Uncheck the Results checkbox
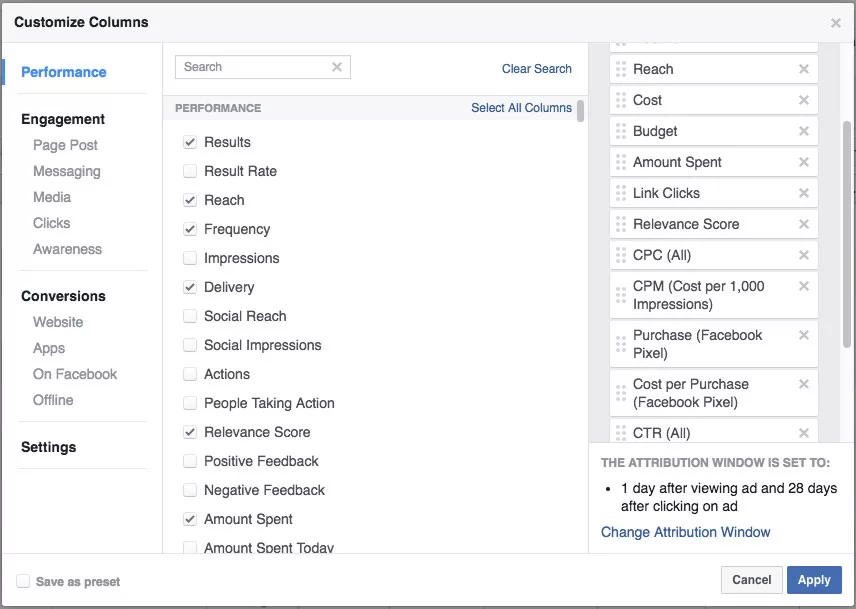 [190, 142]
